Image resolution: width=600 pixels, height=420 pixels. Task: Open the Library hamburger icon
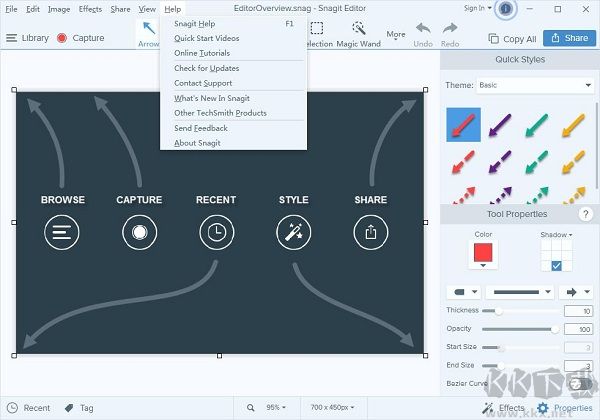[11, 38]
